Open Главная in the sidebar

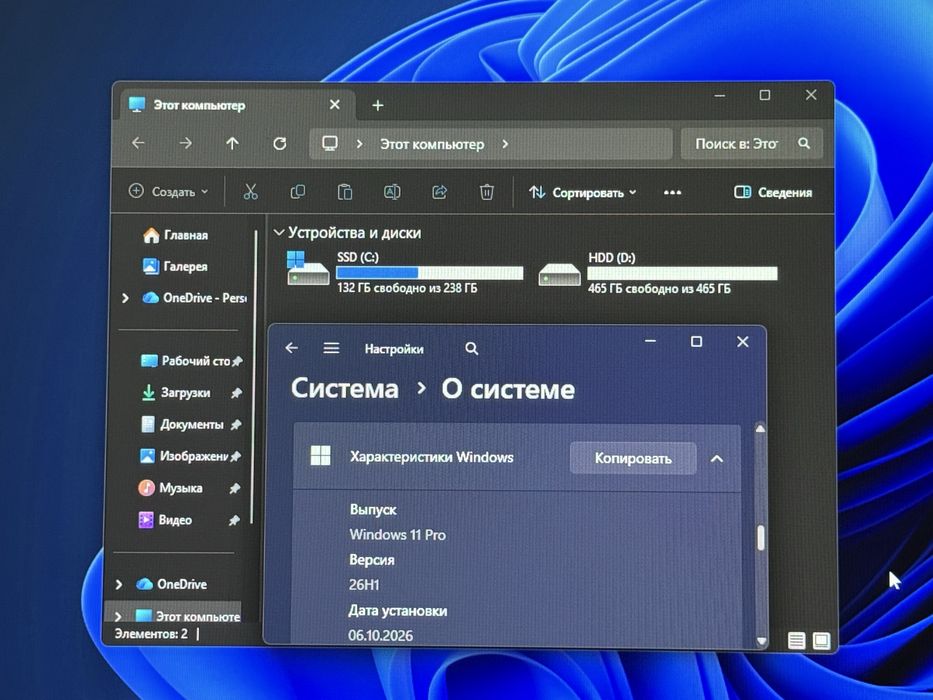176,235
